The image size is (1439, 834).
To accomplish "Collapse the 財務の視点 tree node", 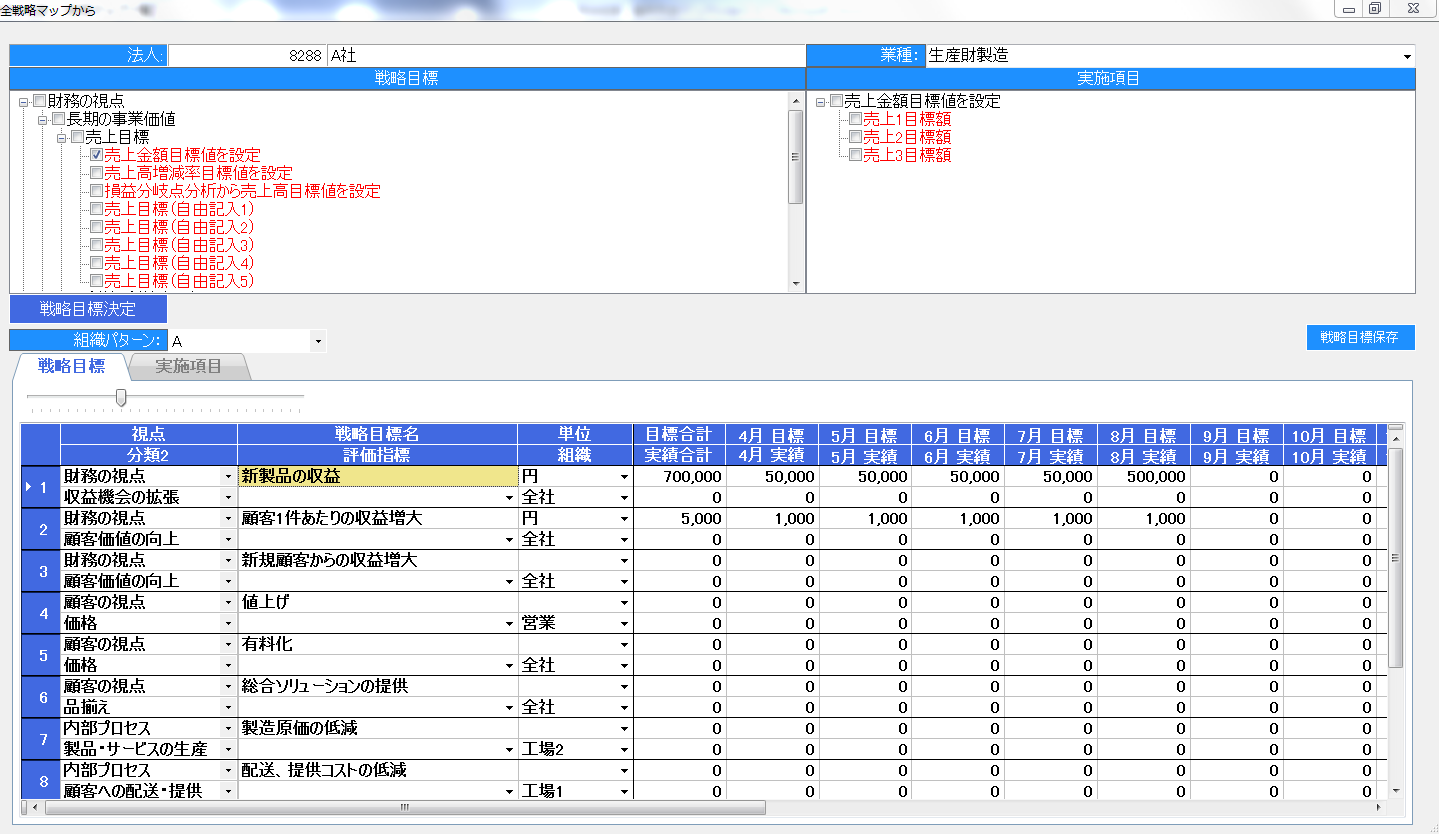I will 23,102.
